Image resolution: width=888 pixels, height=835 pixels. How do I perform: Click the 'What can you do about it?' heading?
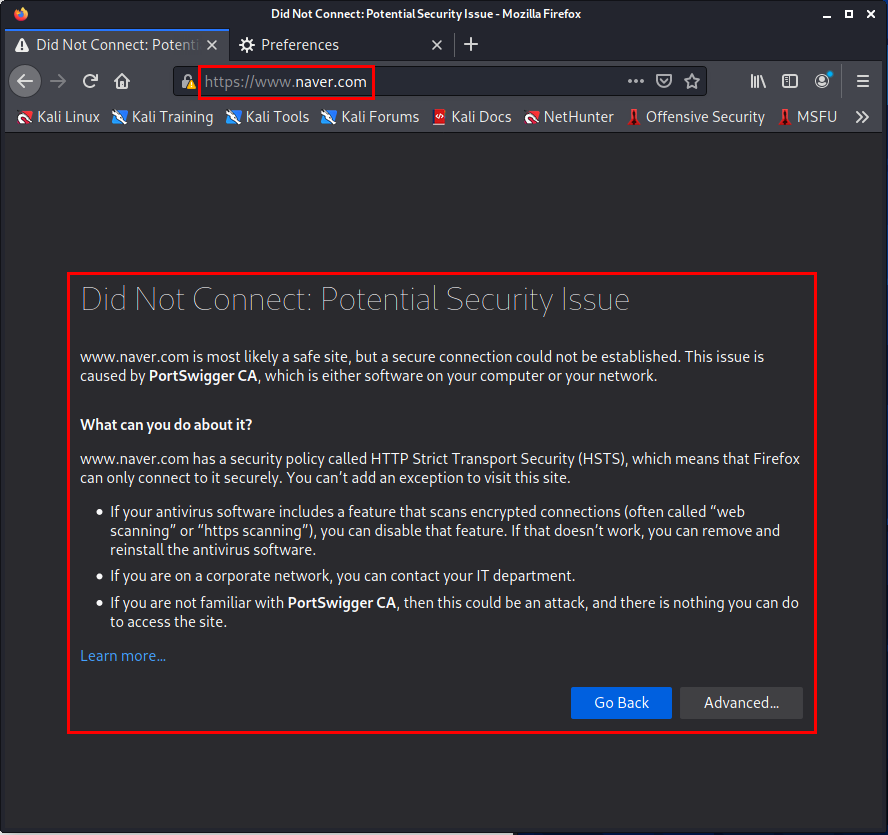click(166, 425)
